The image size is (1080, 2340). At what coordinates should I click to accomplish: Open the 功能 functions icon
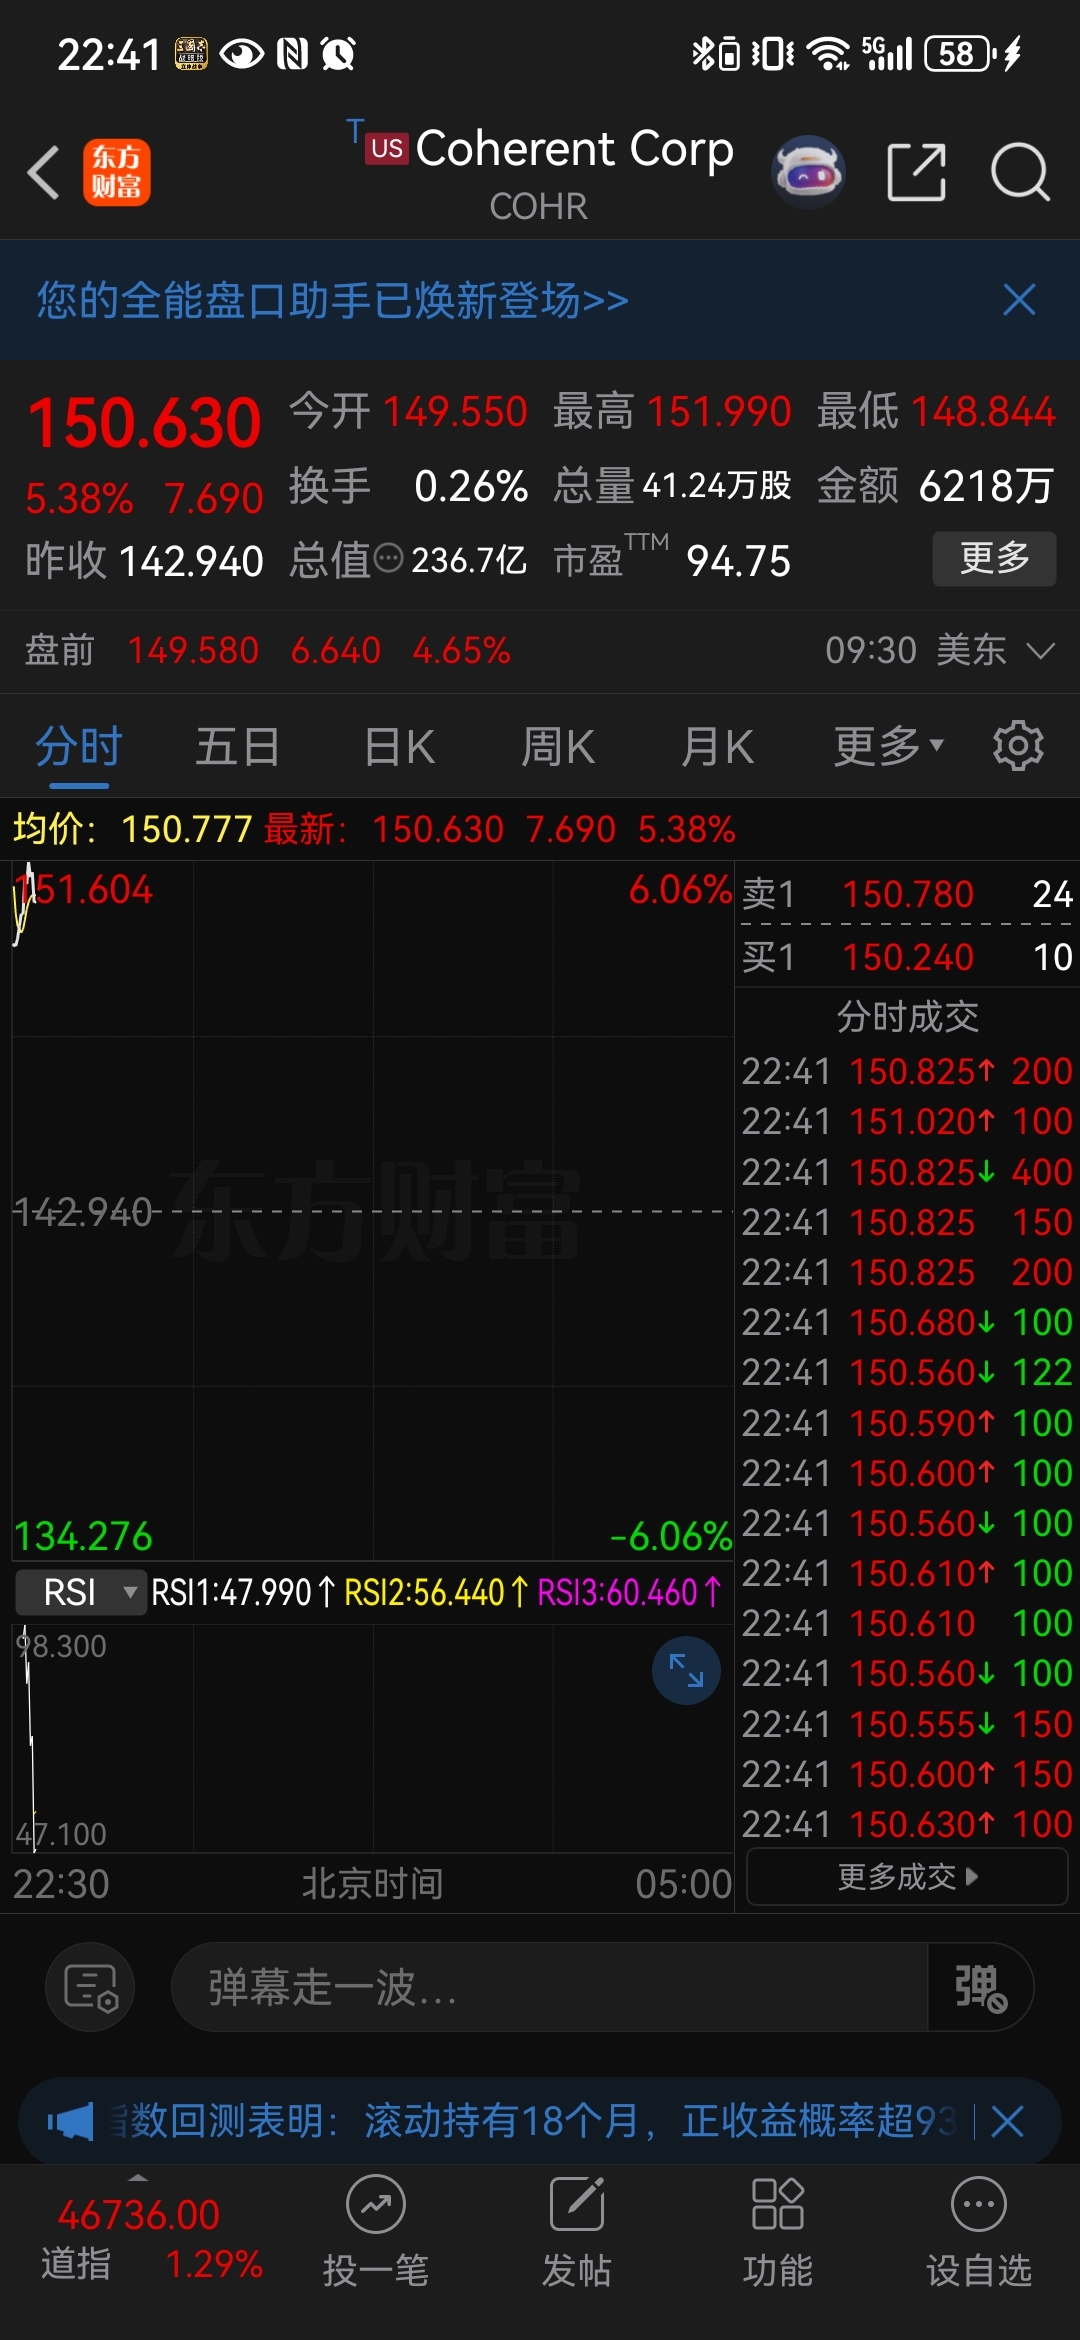click(778, 2230)
